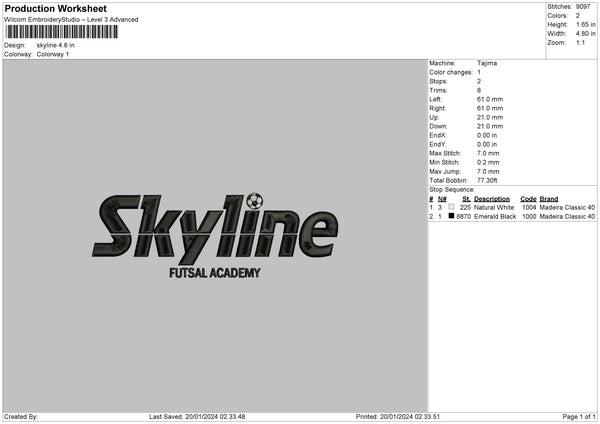This screenshot has height=424, width=600.
Task: Click the barcode image in the header
Action: click(62, 32)
